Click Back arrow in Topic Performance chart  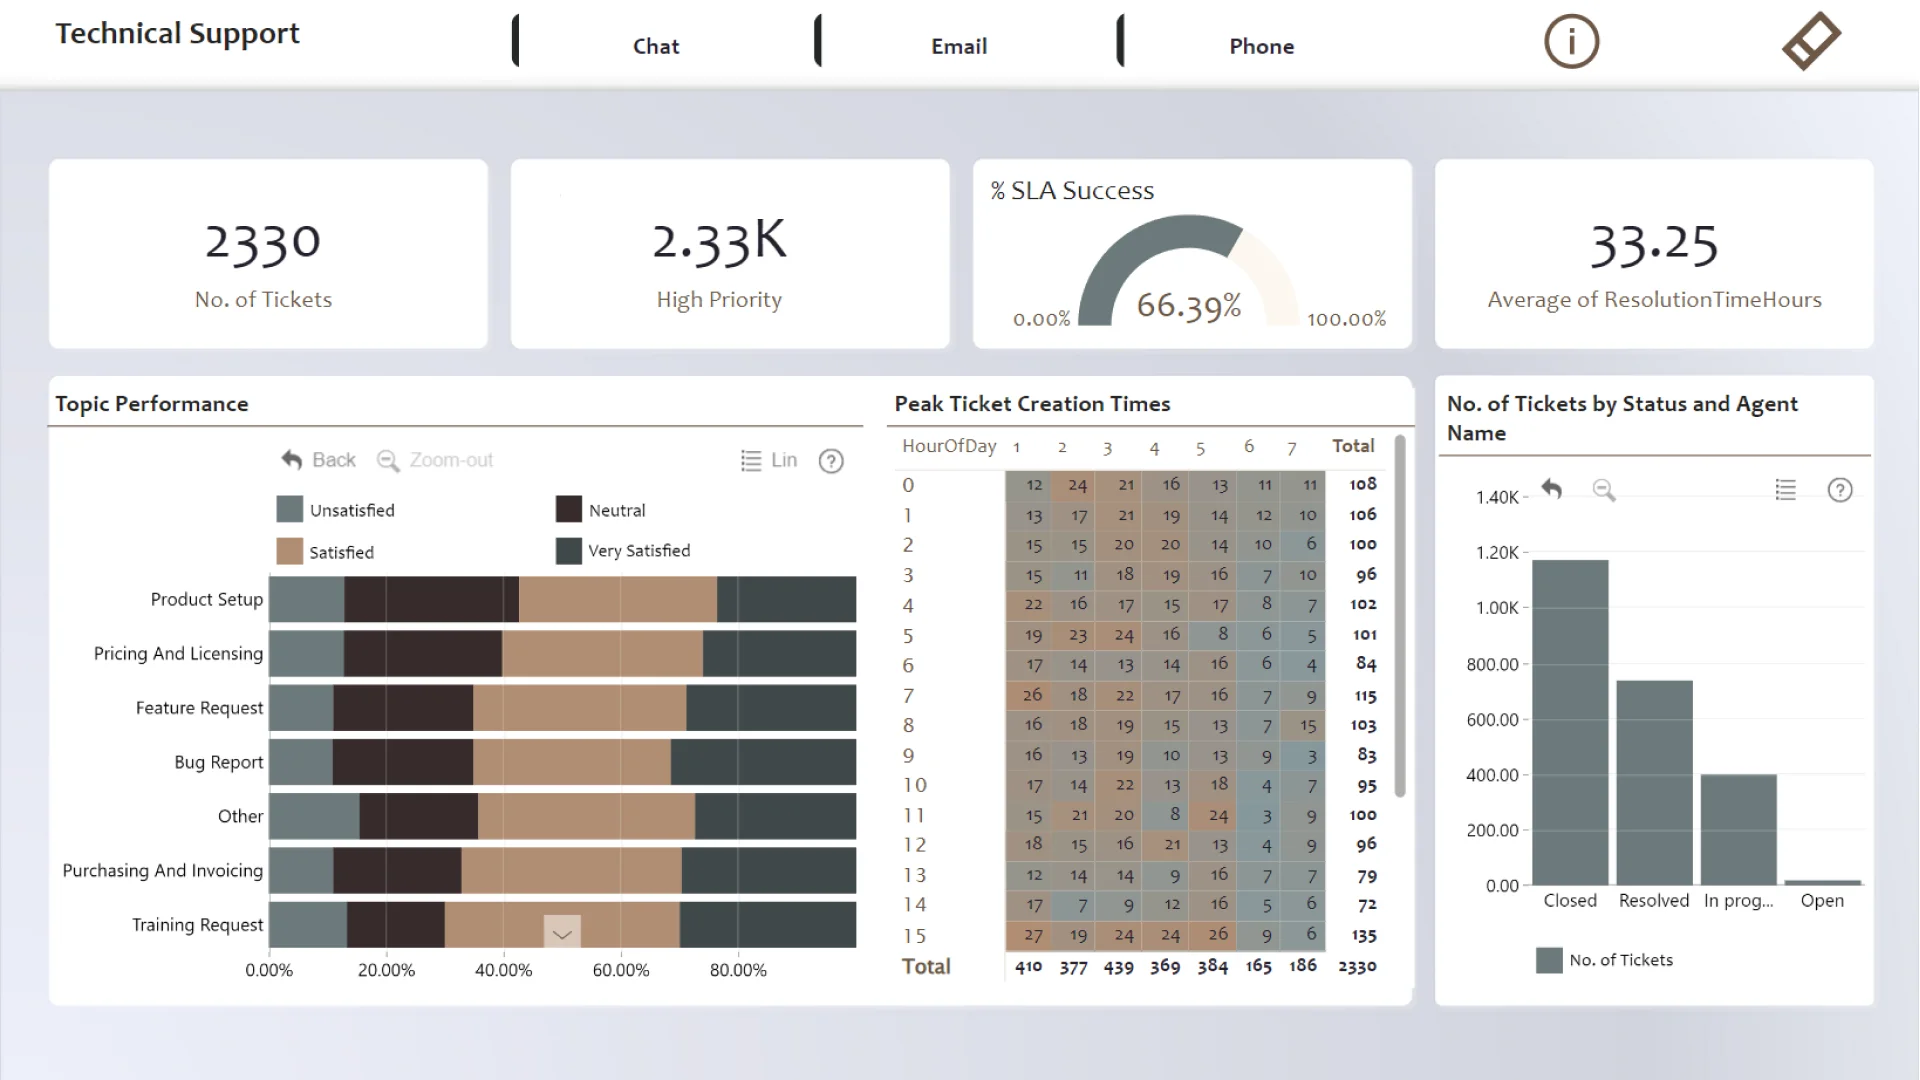point(291,460)
